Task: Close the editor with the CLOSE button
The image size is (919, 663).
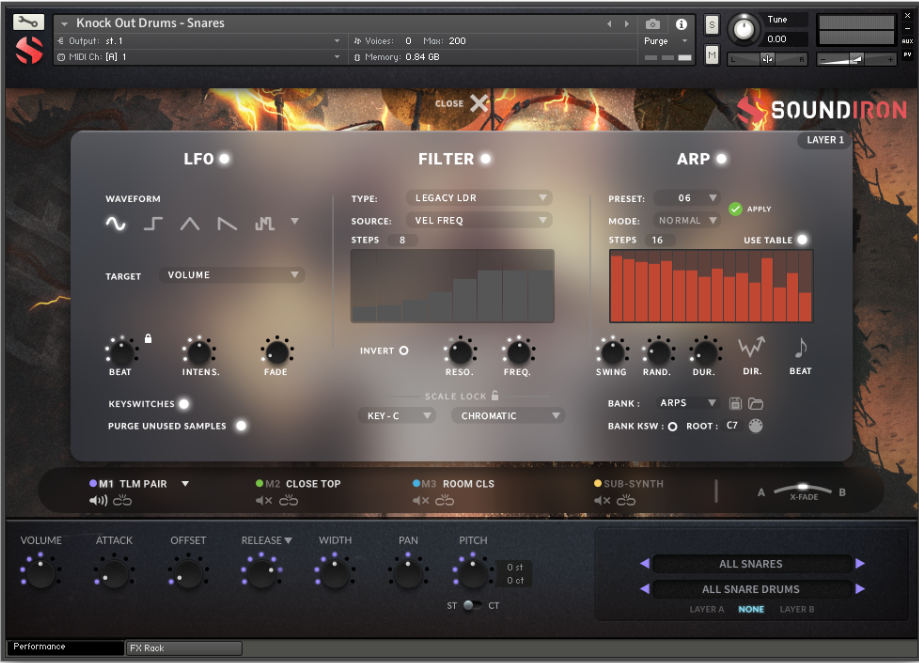Action: pos(458,103)
